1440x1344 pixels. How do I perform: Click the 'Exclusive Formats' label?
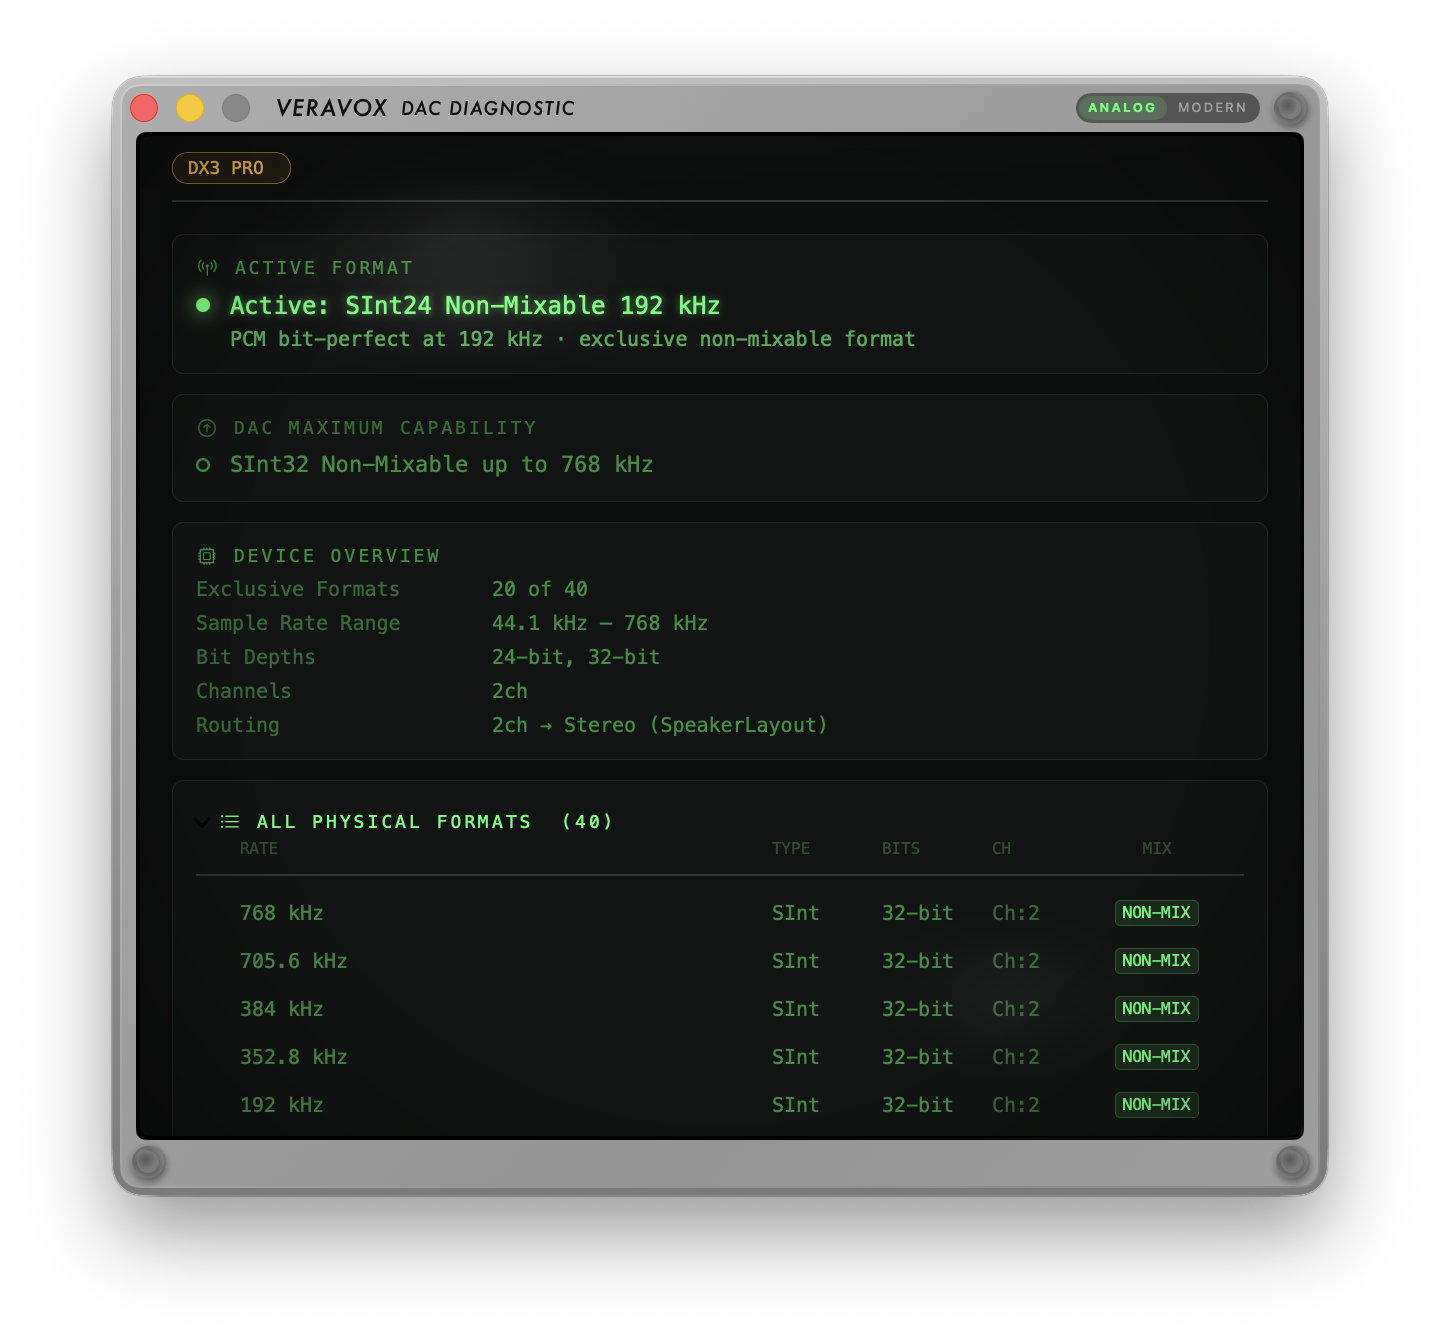[298, 589]
